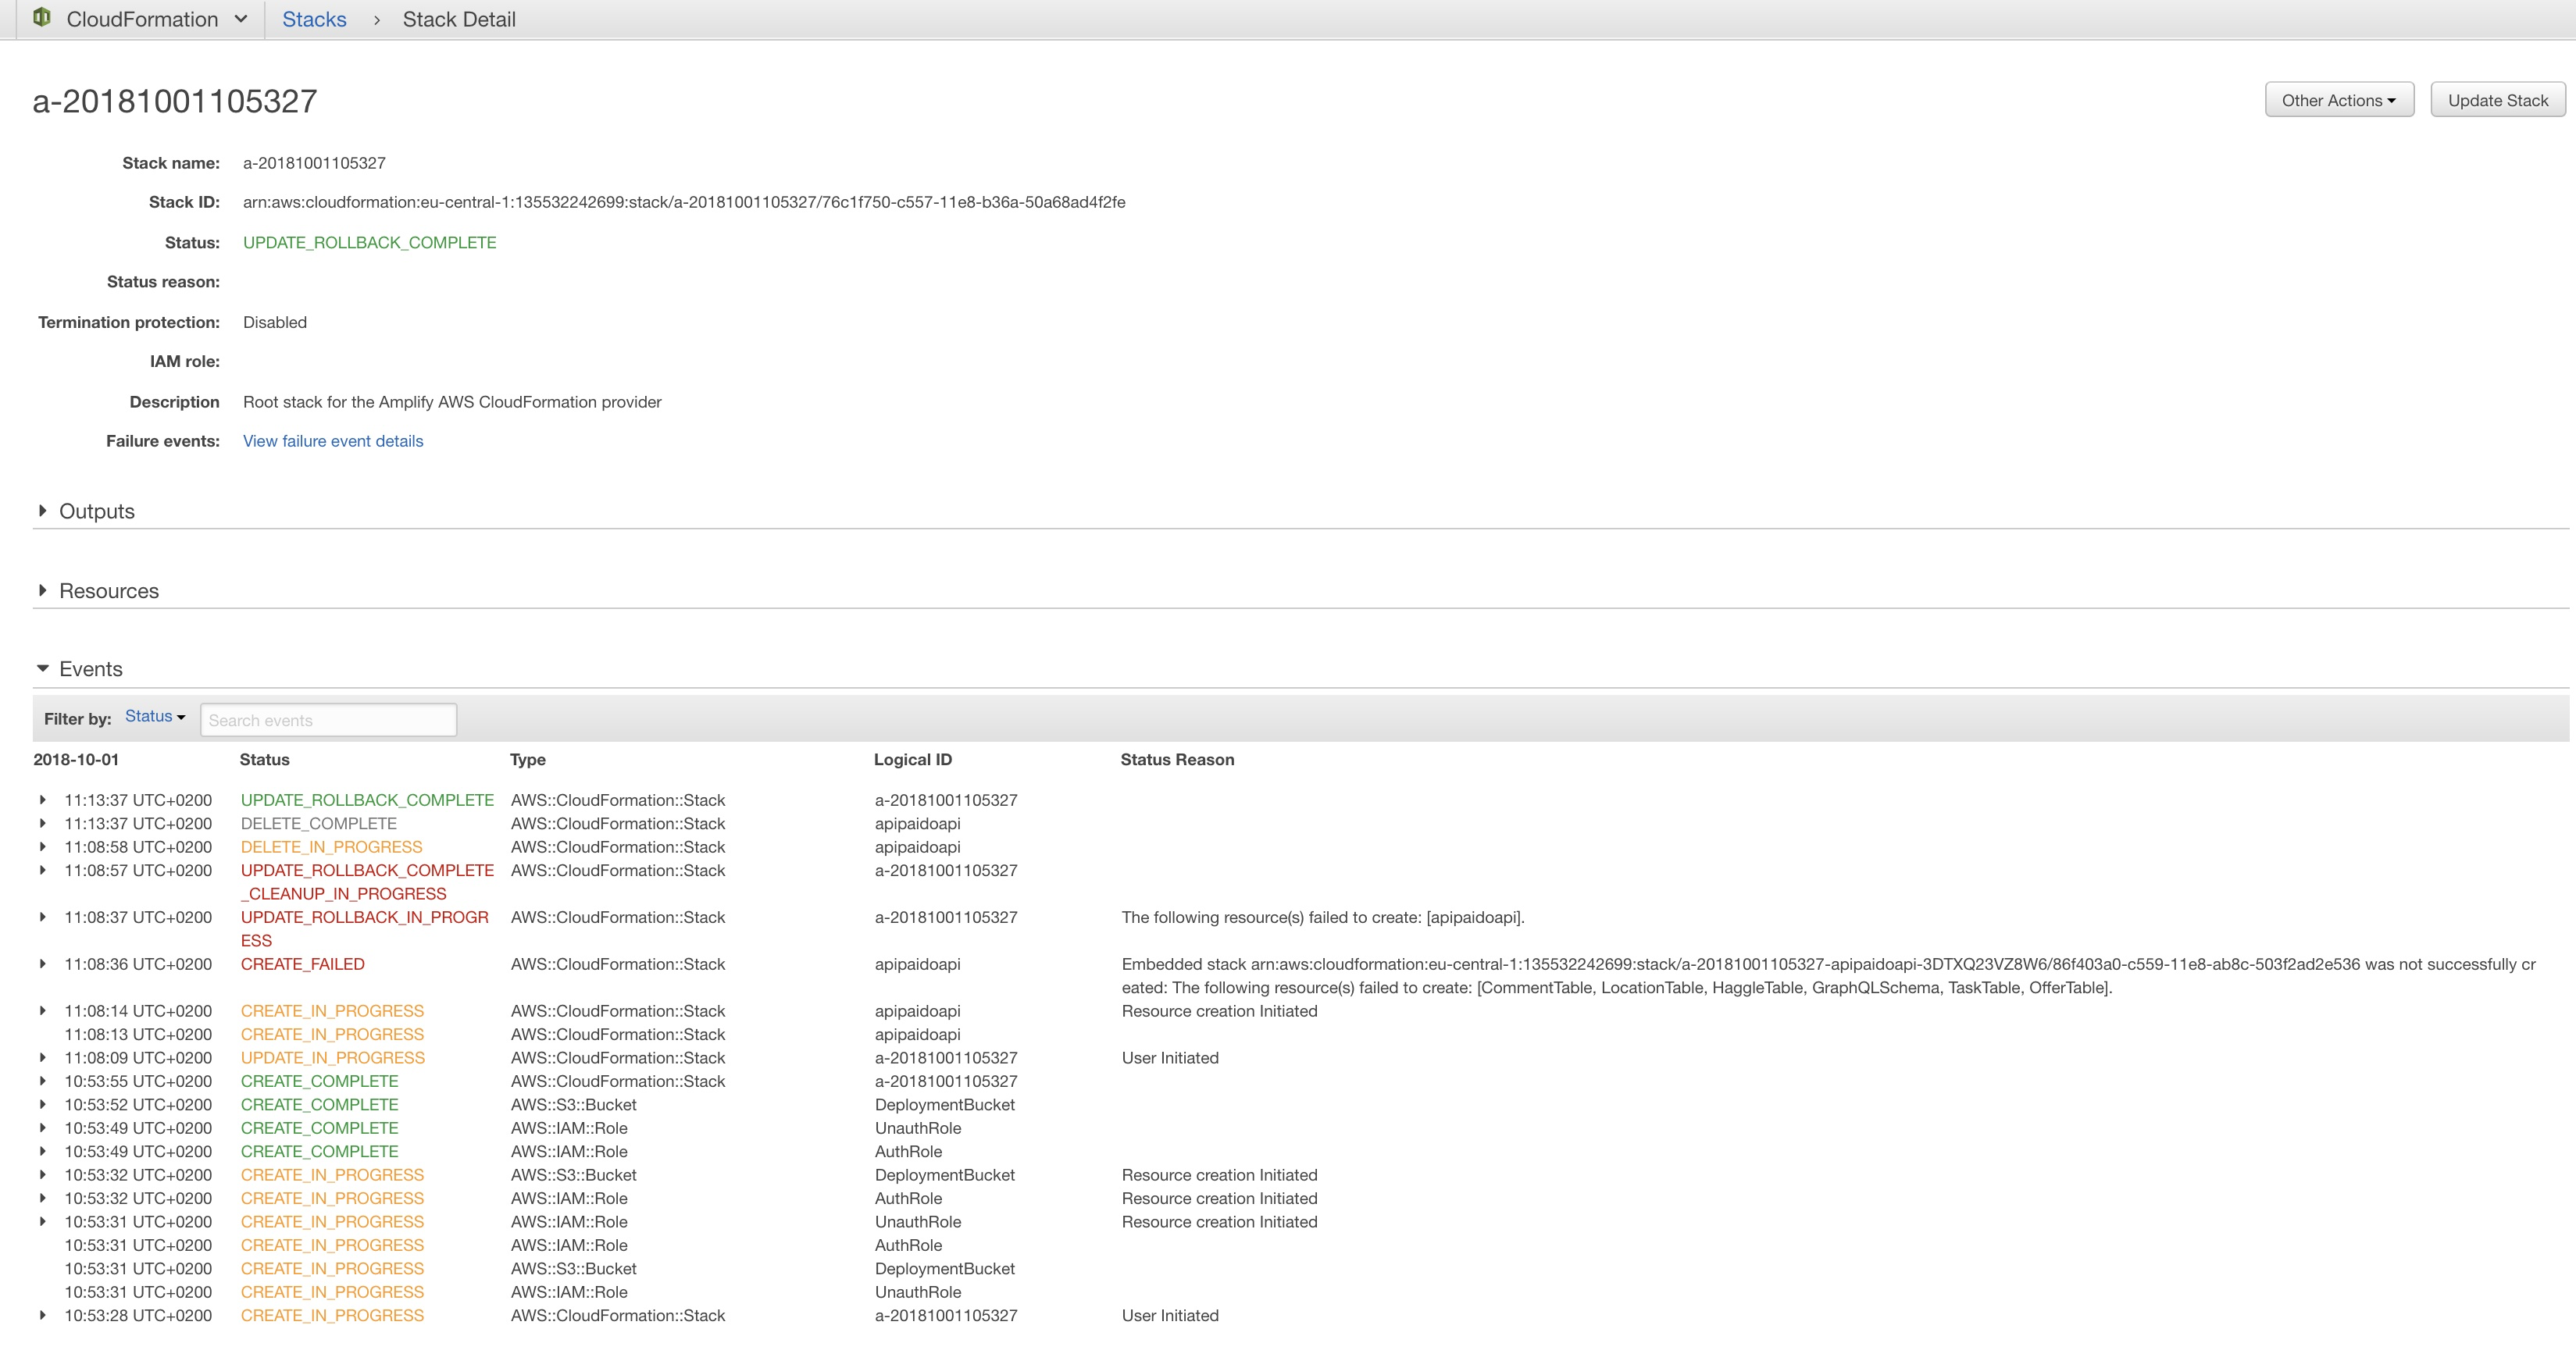
Task: Open the Other Actions dropdown
Action: pos(2339,99)
